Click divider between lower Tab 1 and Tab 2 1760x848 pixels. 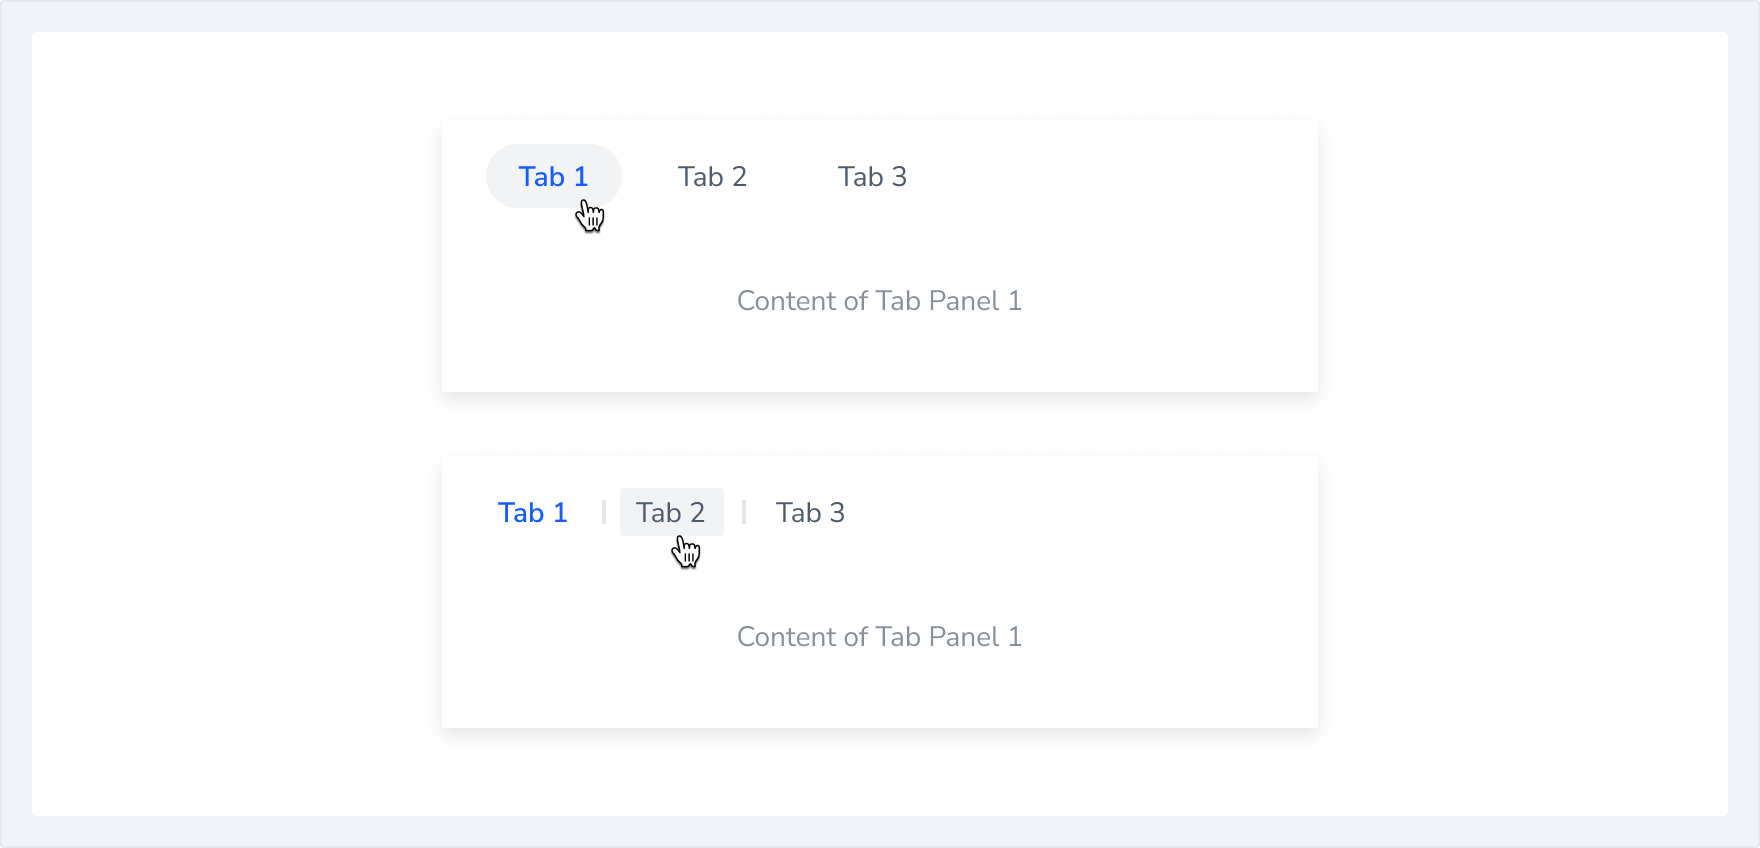click(604, 513)
